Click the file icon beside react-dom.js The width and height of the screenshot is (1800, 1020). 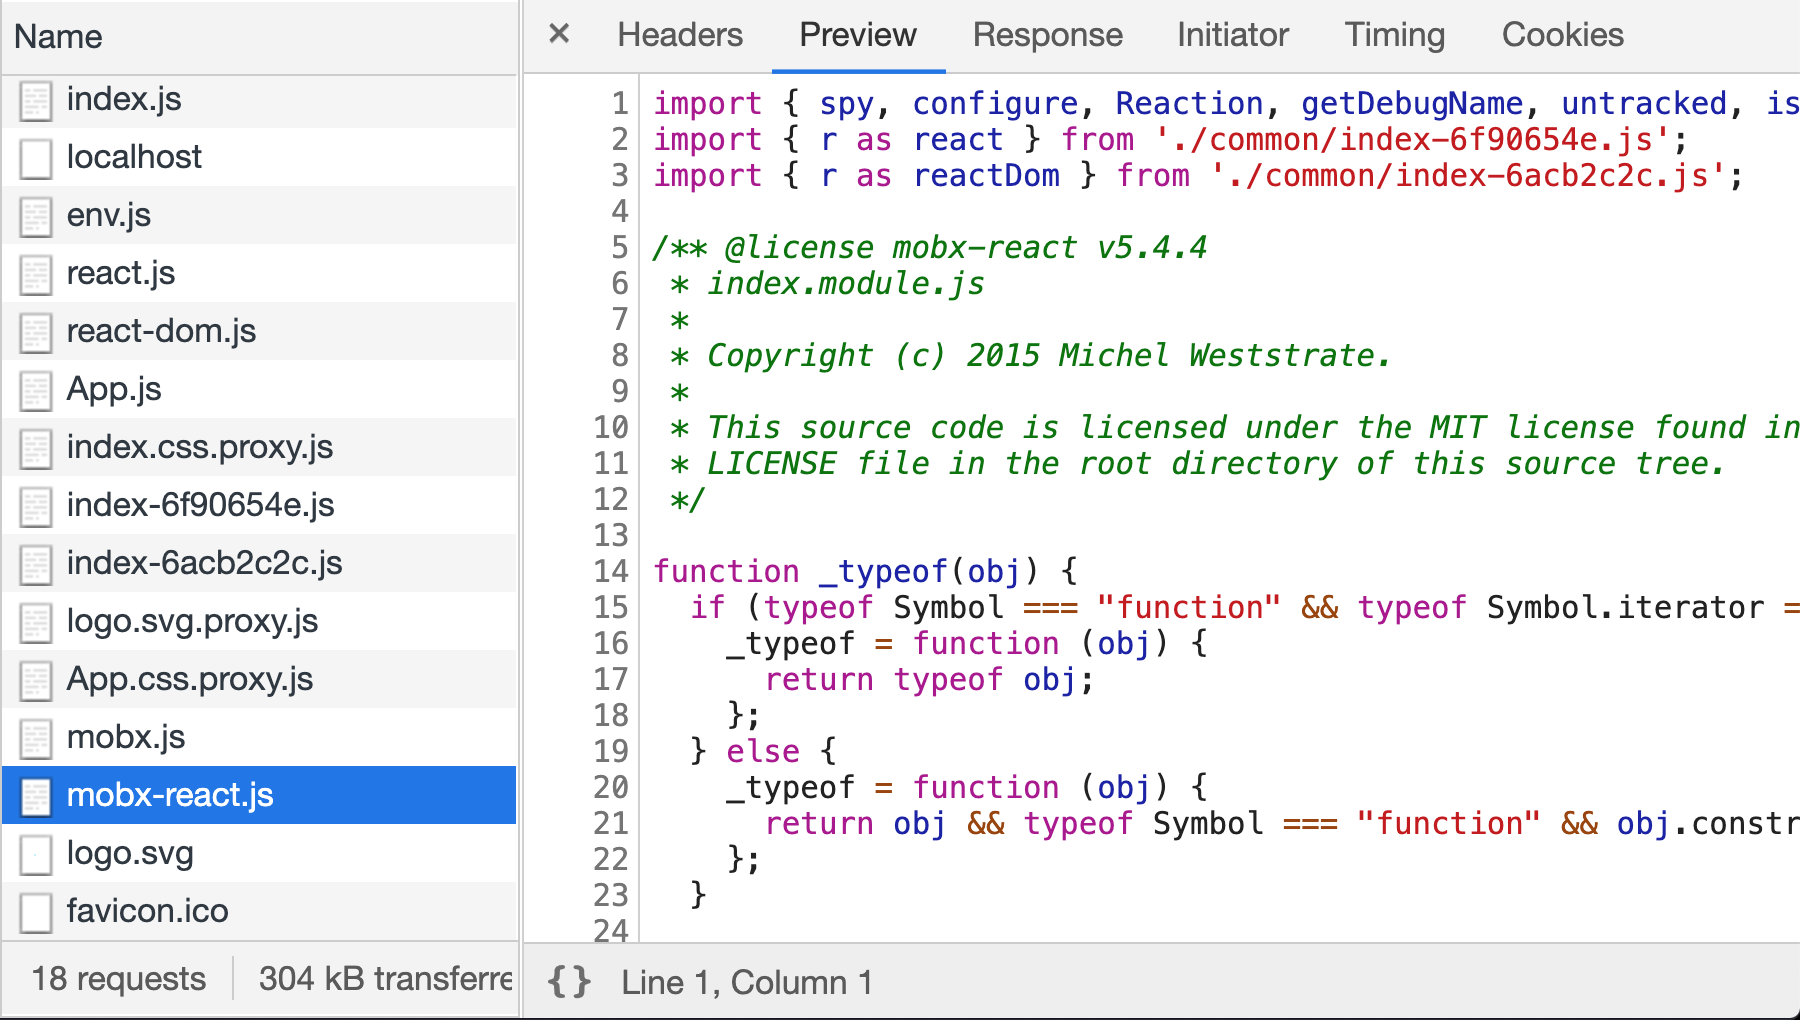(x=36, y=333)
